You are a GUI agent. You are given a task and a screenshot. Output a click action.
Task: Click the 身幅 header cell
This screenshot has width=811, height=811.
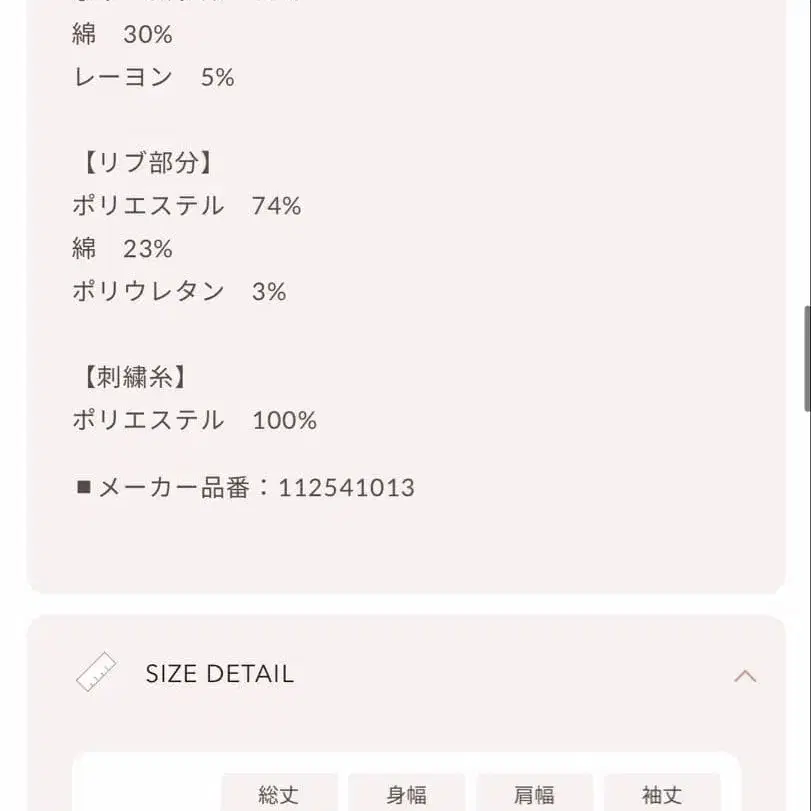407,795
